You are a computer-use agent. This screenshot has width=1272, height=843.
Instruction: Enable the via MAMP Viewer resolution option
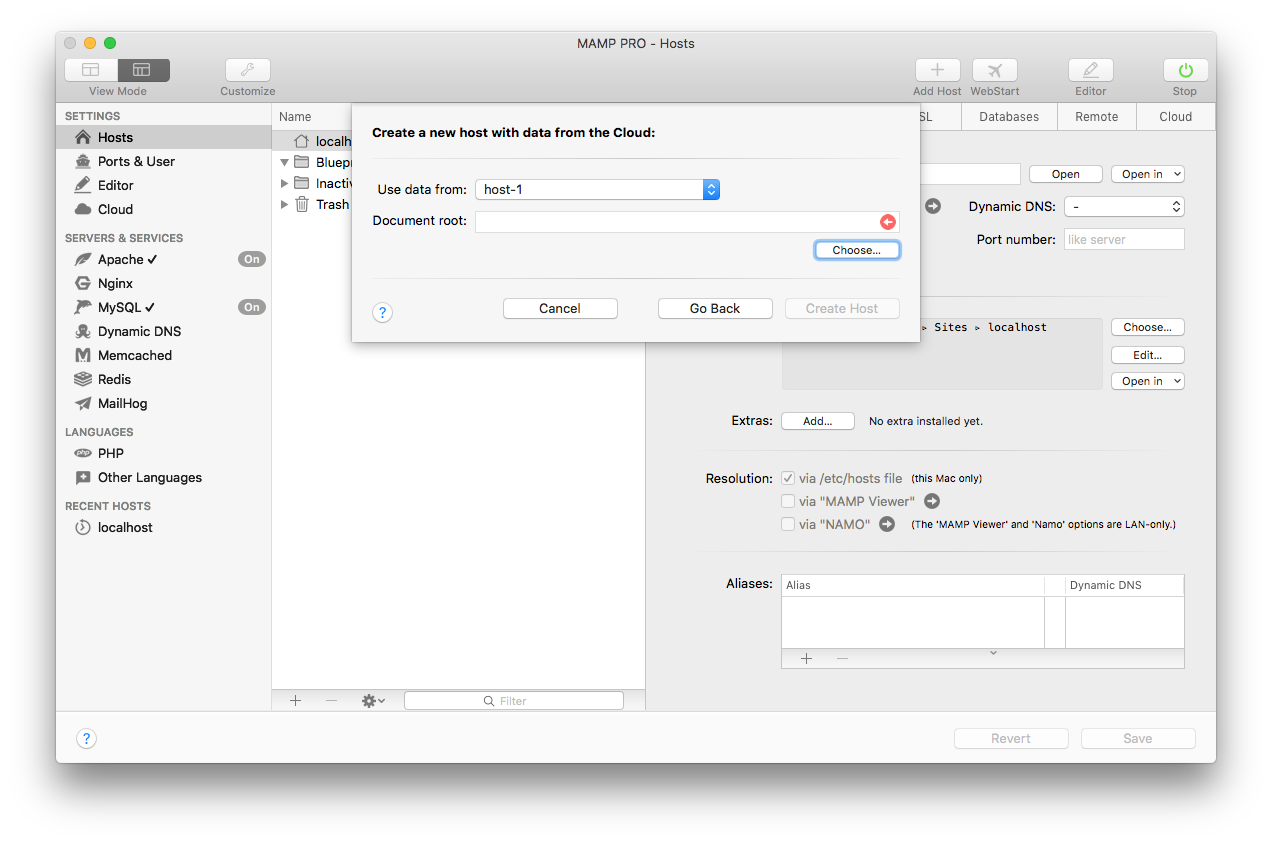(x=788, y=501)
